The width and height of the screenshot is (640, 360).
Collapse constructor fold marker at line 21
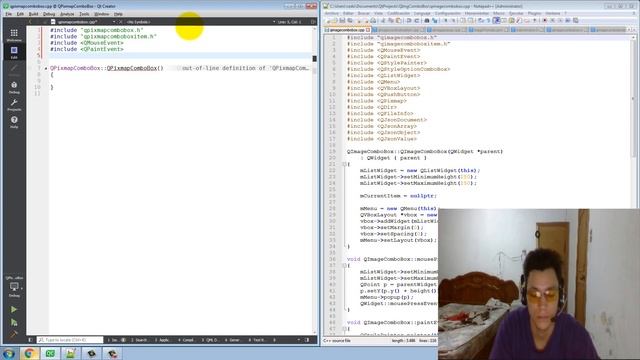[x=344, y=164]
